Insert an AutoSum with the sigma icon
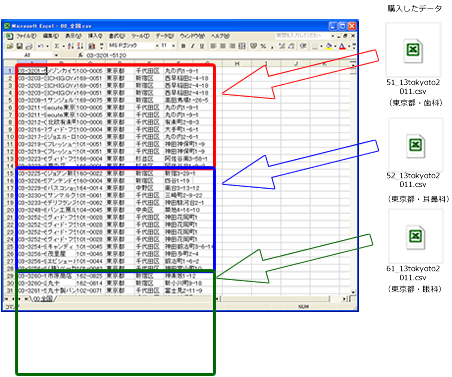 point(57,46)
